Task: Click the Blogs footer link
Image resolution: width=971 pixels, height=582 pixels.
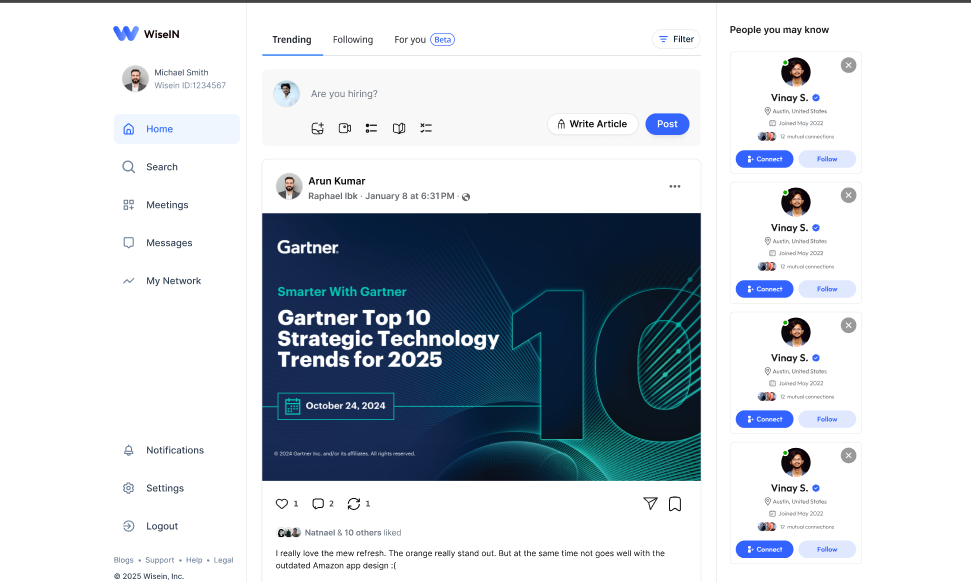Action: 123,560
